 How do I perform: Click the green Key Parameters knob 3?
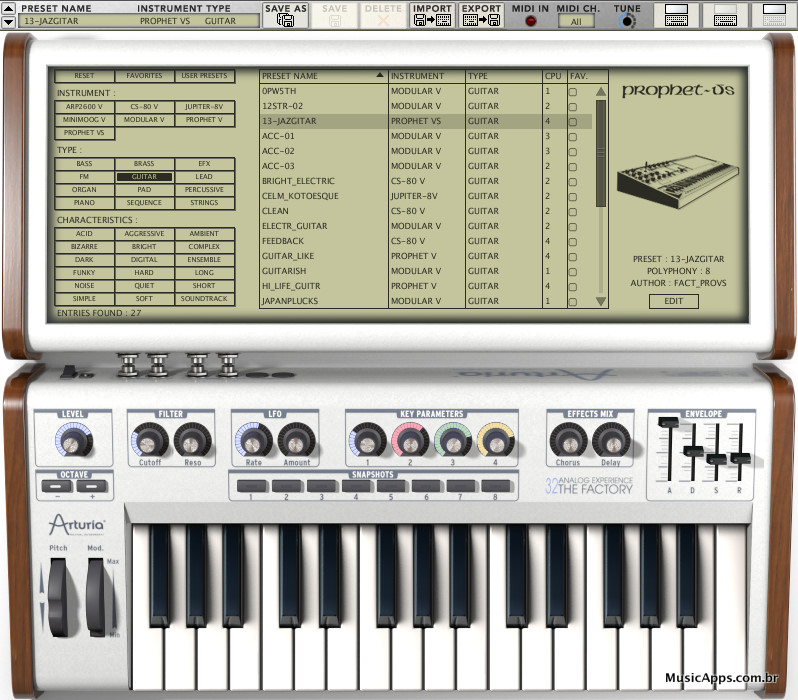point(453,441)
